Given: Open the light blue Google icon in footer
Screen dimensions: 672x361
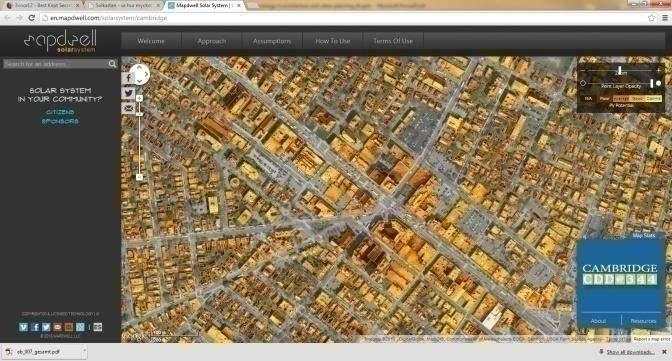Looking at the screenshot, I should pyautogui.click(x=80, y=327).
